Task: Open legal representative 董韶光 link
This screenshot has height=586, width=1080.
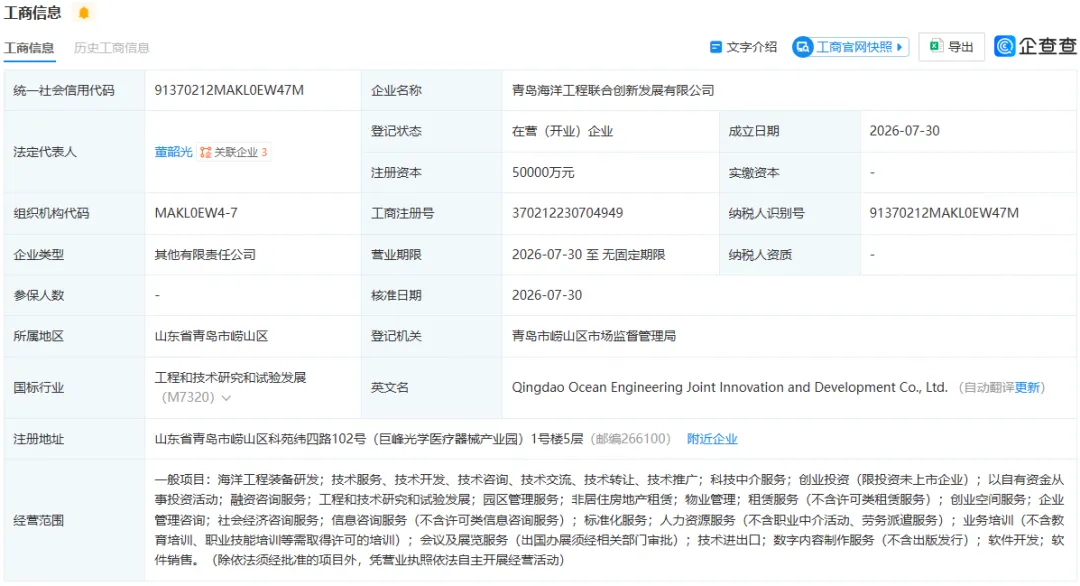Action: pos(174,152)
